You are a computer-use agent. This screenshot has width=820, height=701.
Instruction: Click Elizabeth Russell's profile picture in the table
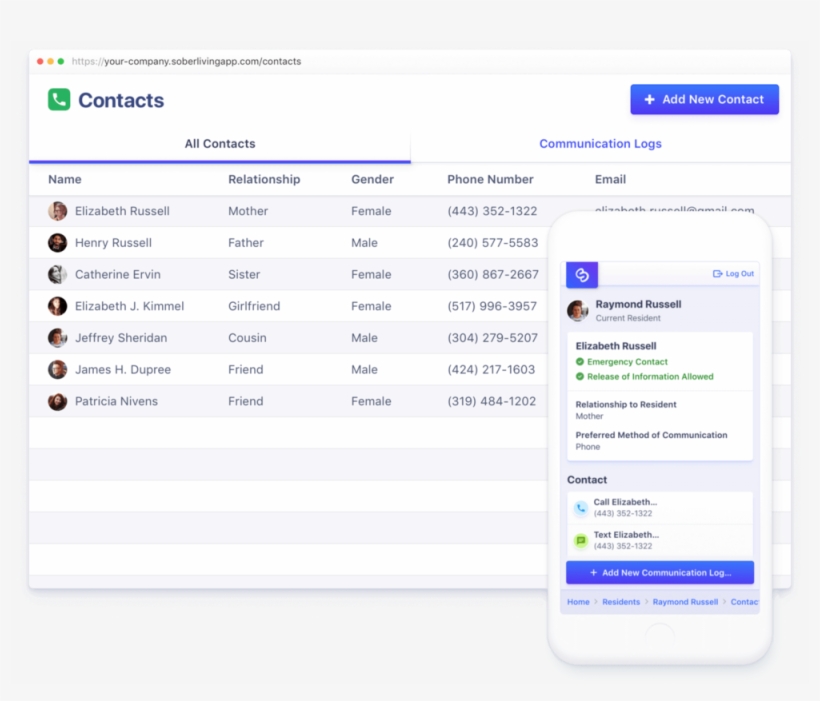[57, 211]
